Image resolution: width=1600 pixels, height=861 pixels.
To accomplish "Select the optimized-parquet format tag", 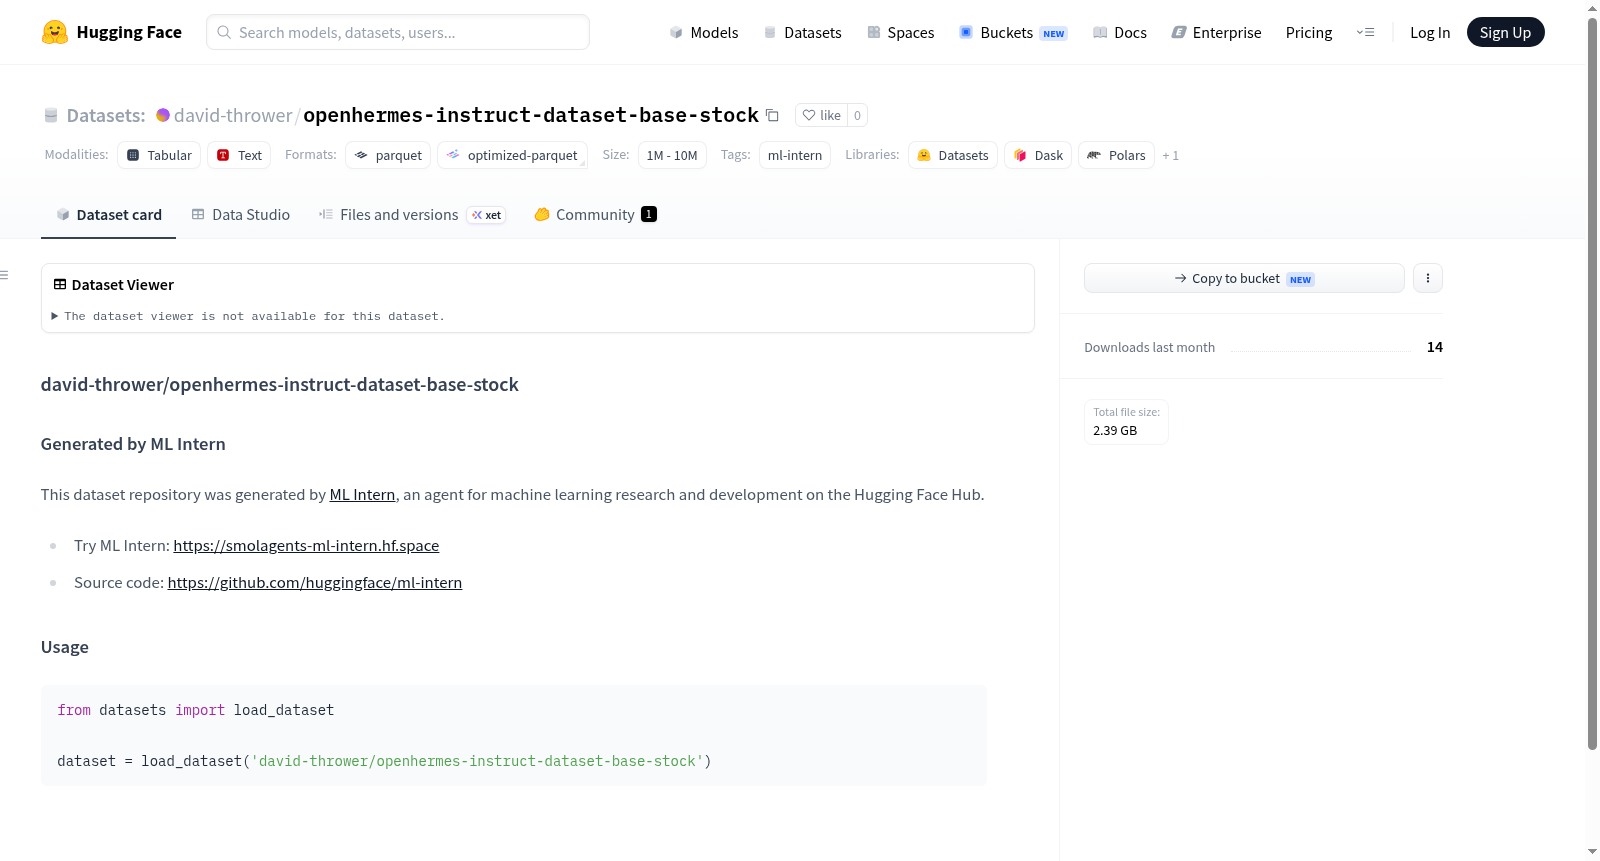I will (x=512, y=155).
